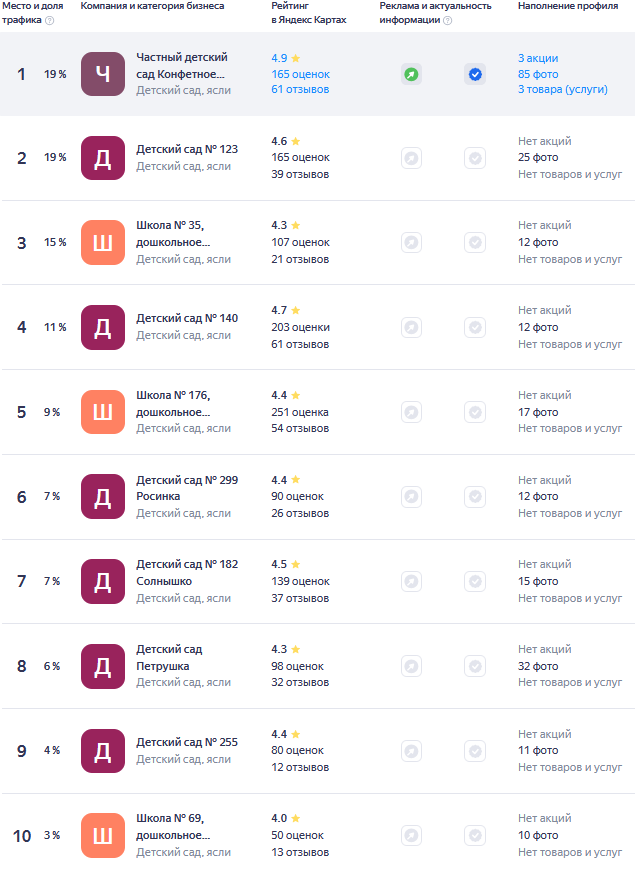Click the 'Ш' logo of Школа № 35
The image size is (635, 875).
tap(103, 242)
